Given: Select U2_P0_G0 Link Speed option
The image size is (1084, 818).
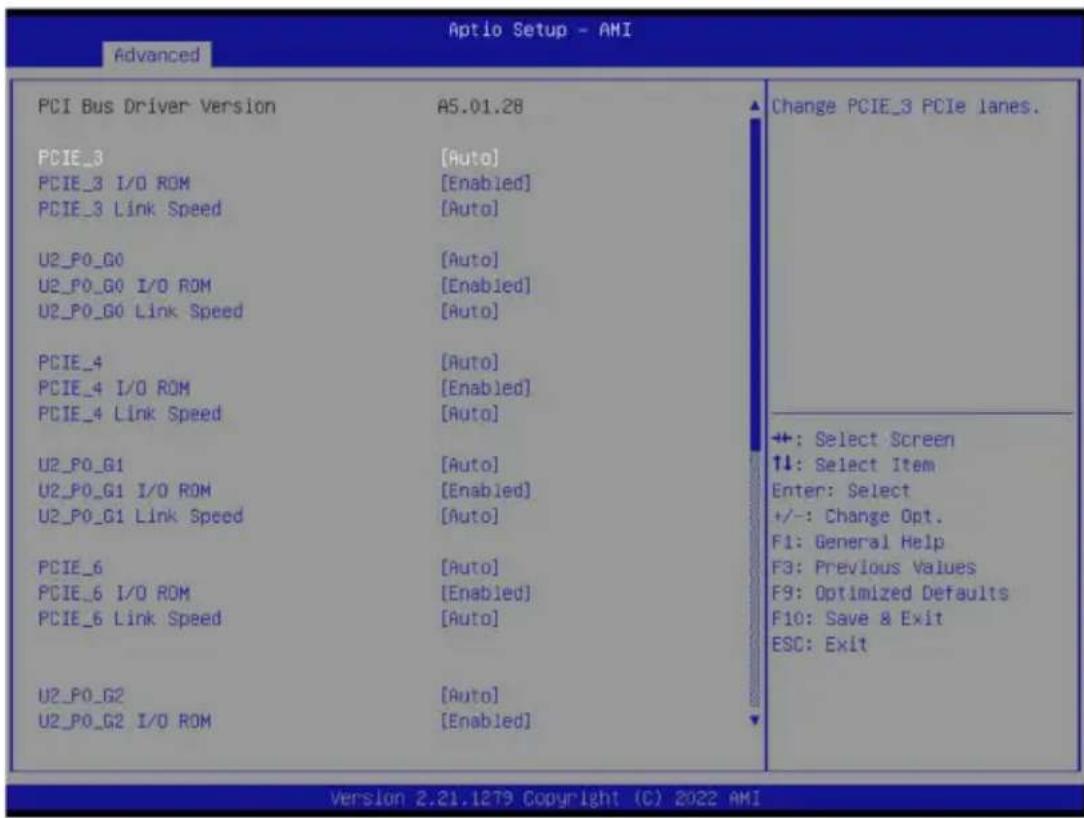Looking at the screenshot, I should [x=140, y=312].
